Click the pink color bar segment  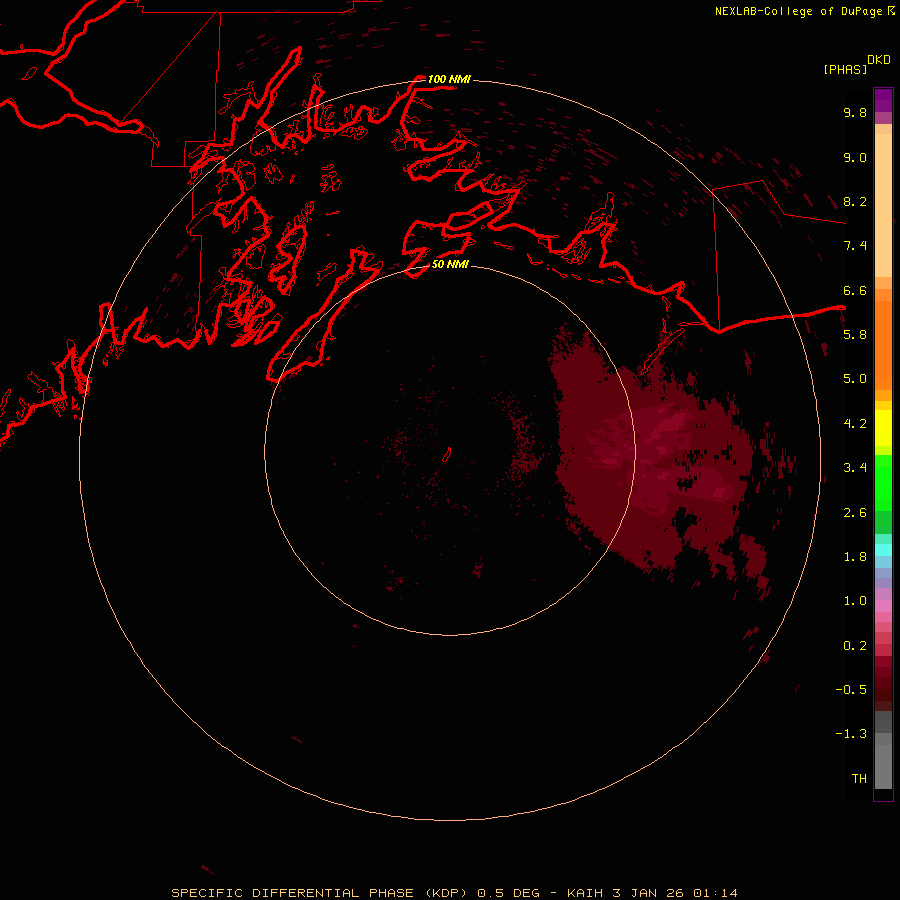883,606
